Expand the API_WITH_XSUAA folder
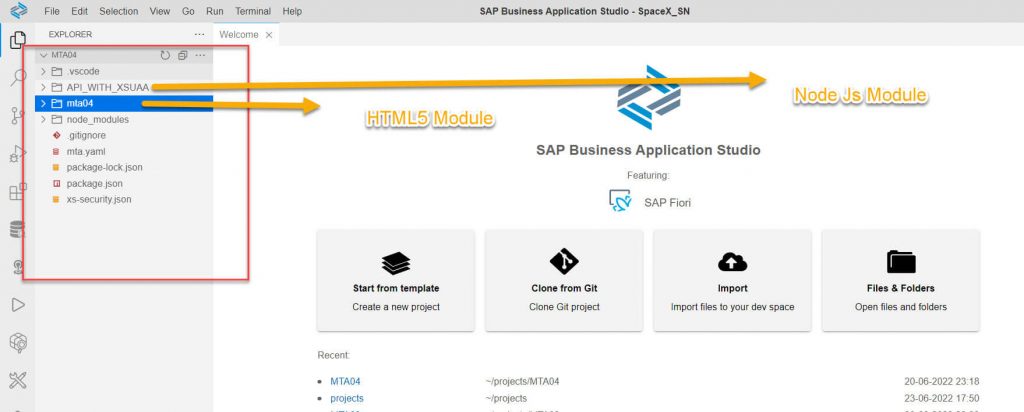This screenshot has height=412, width=1024. 43,87
